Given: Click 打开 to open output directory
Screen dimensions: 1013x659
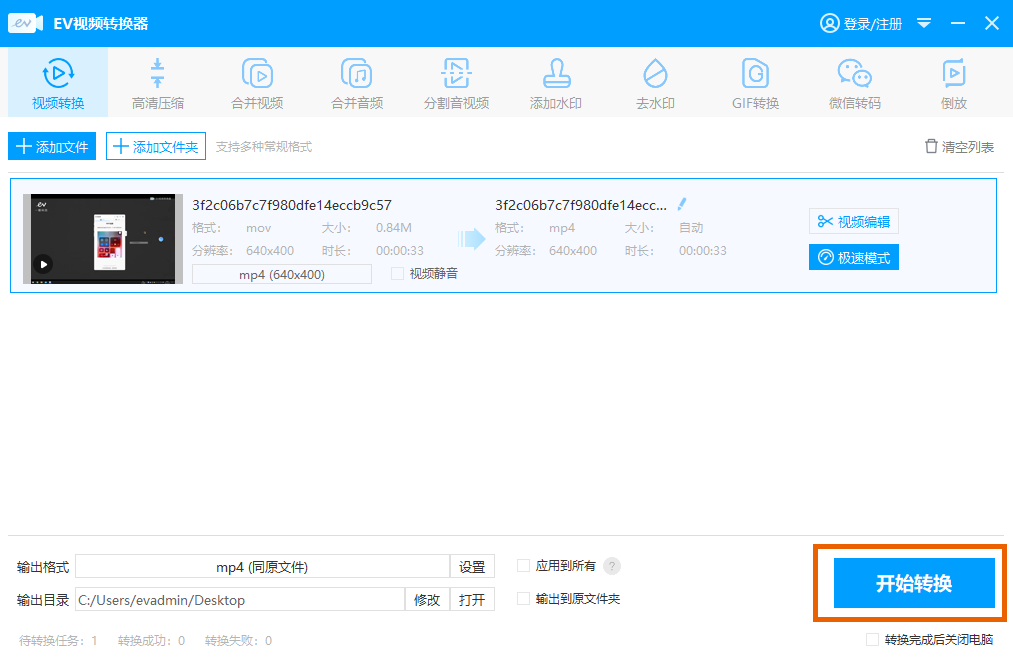Looking at the screenshot, I should [x=472, y=600].
